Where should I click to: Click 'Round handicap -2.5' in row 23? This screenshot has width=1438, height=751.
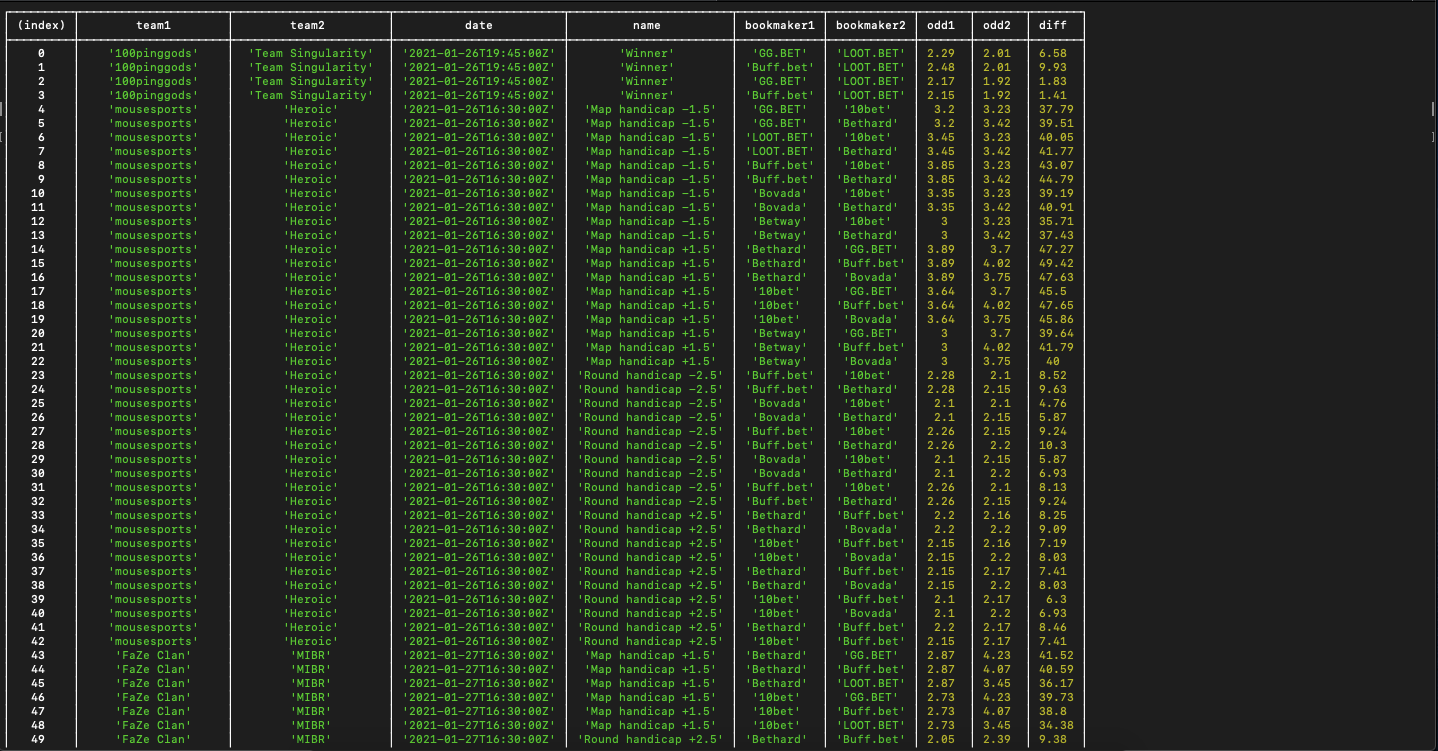[650, 375]
